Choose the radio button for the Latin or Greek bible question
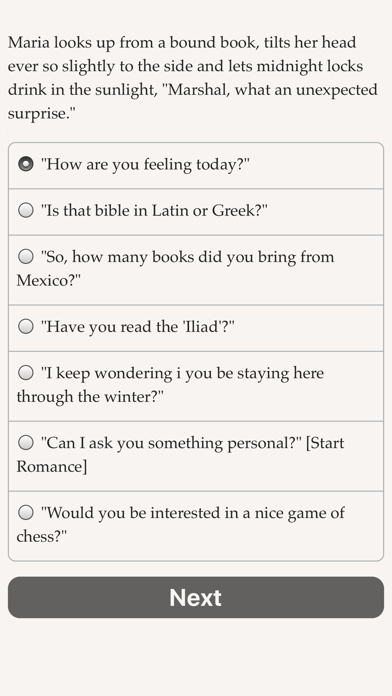 coord(26,210)
